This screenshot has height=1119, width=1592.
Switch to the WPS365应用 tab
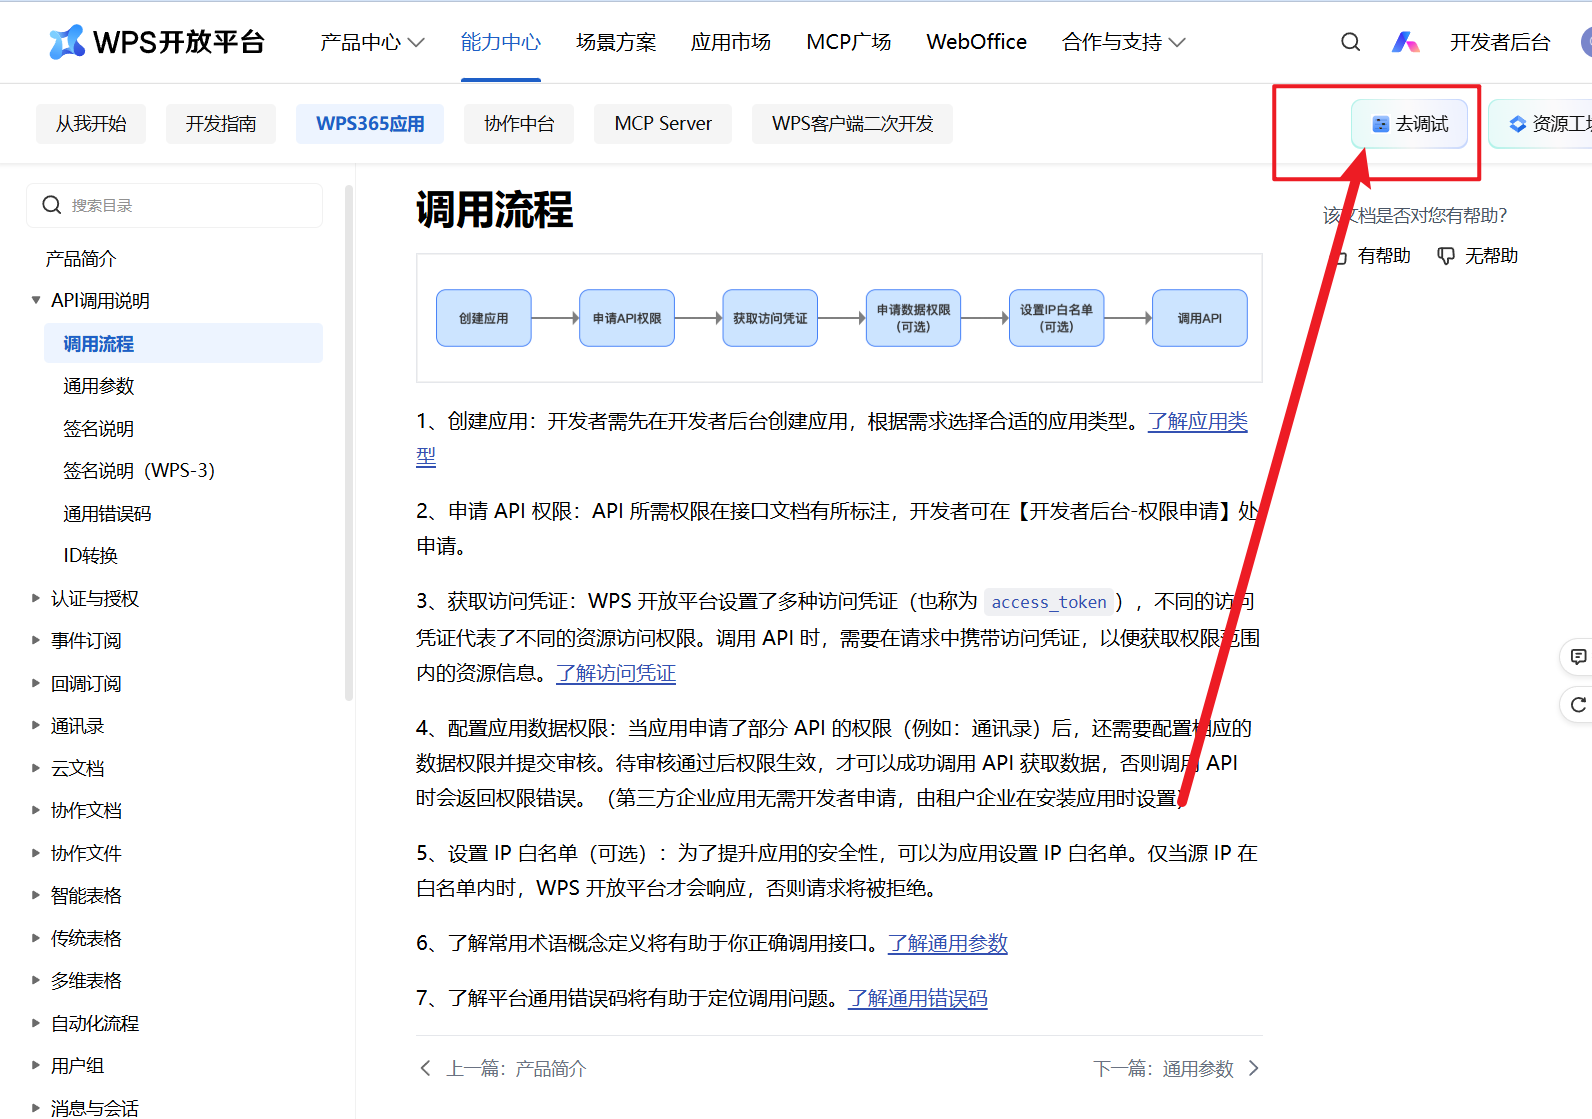[x=370, y=124]
